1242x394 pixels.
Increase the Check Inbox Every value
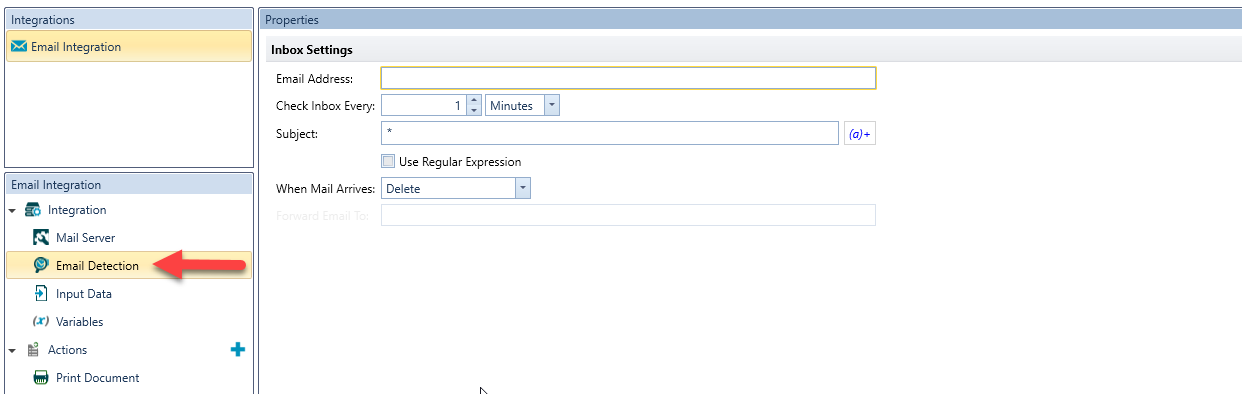(x=474, y=100)
